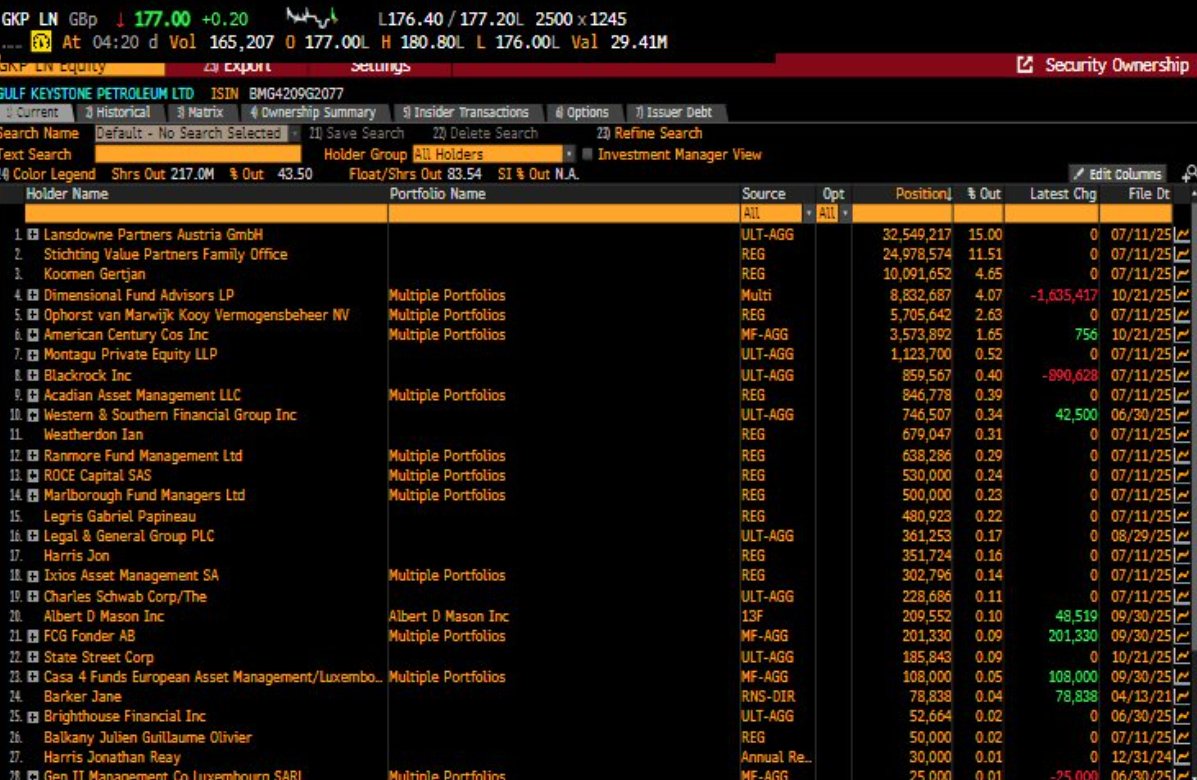Open chart icon for Marlborough Fund Managers row

pos(1182,495)
